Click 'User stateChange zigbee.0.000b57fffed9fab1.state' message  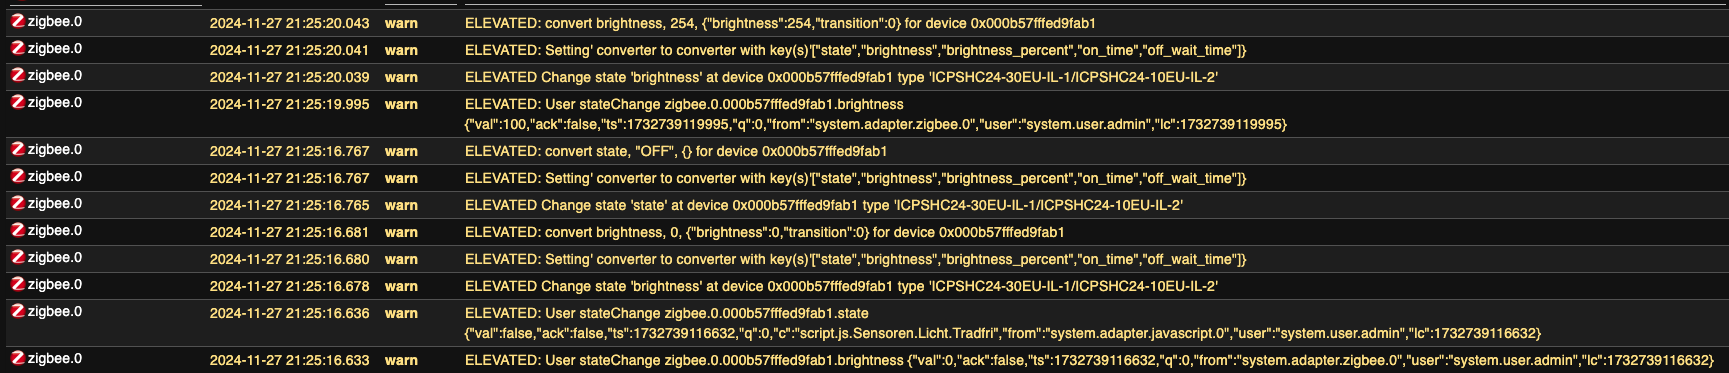click(x=1003, y=323)
